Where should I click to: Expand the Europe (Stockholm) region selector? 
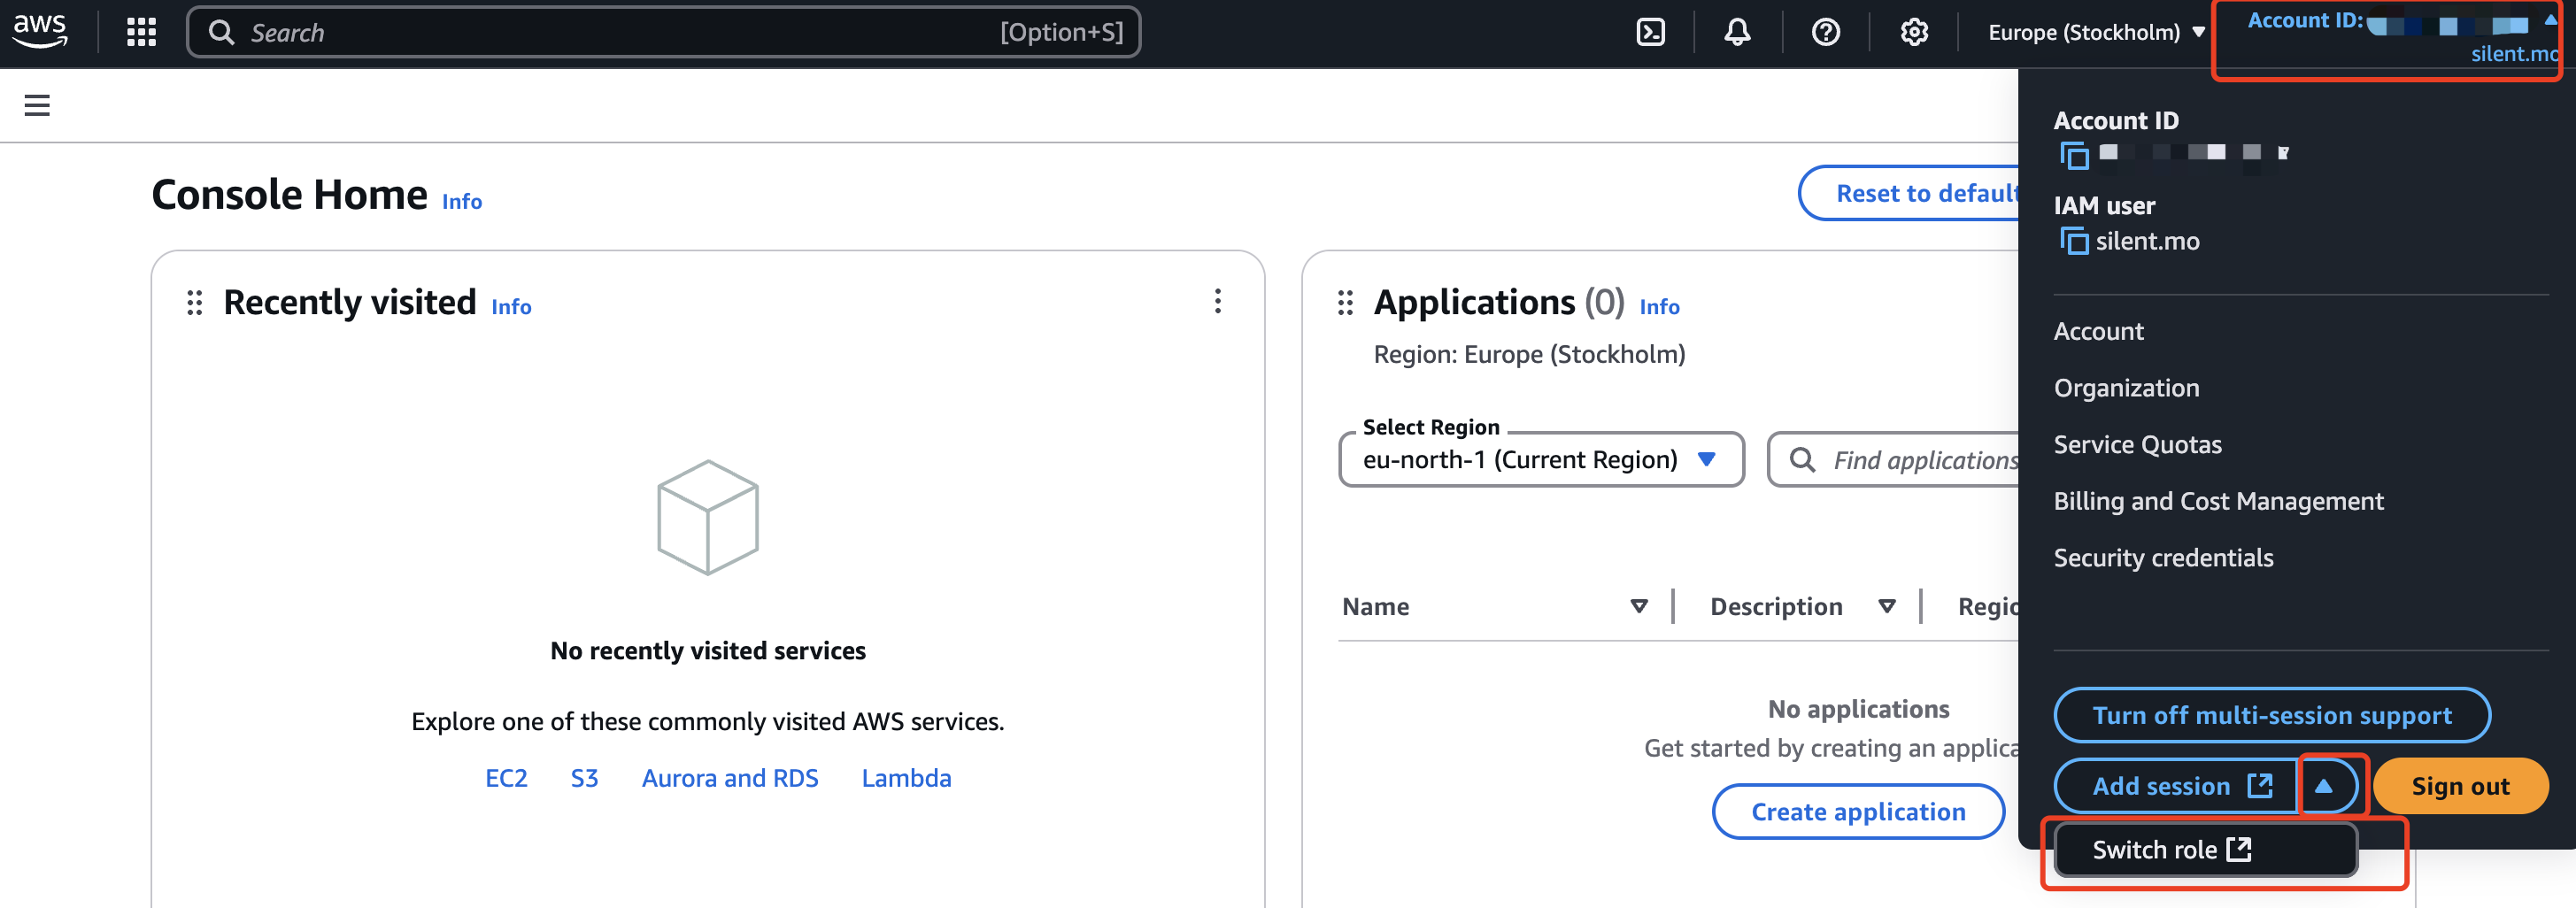point(2095,32)
